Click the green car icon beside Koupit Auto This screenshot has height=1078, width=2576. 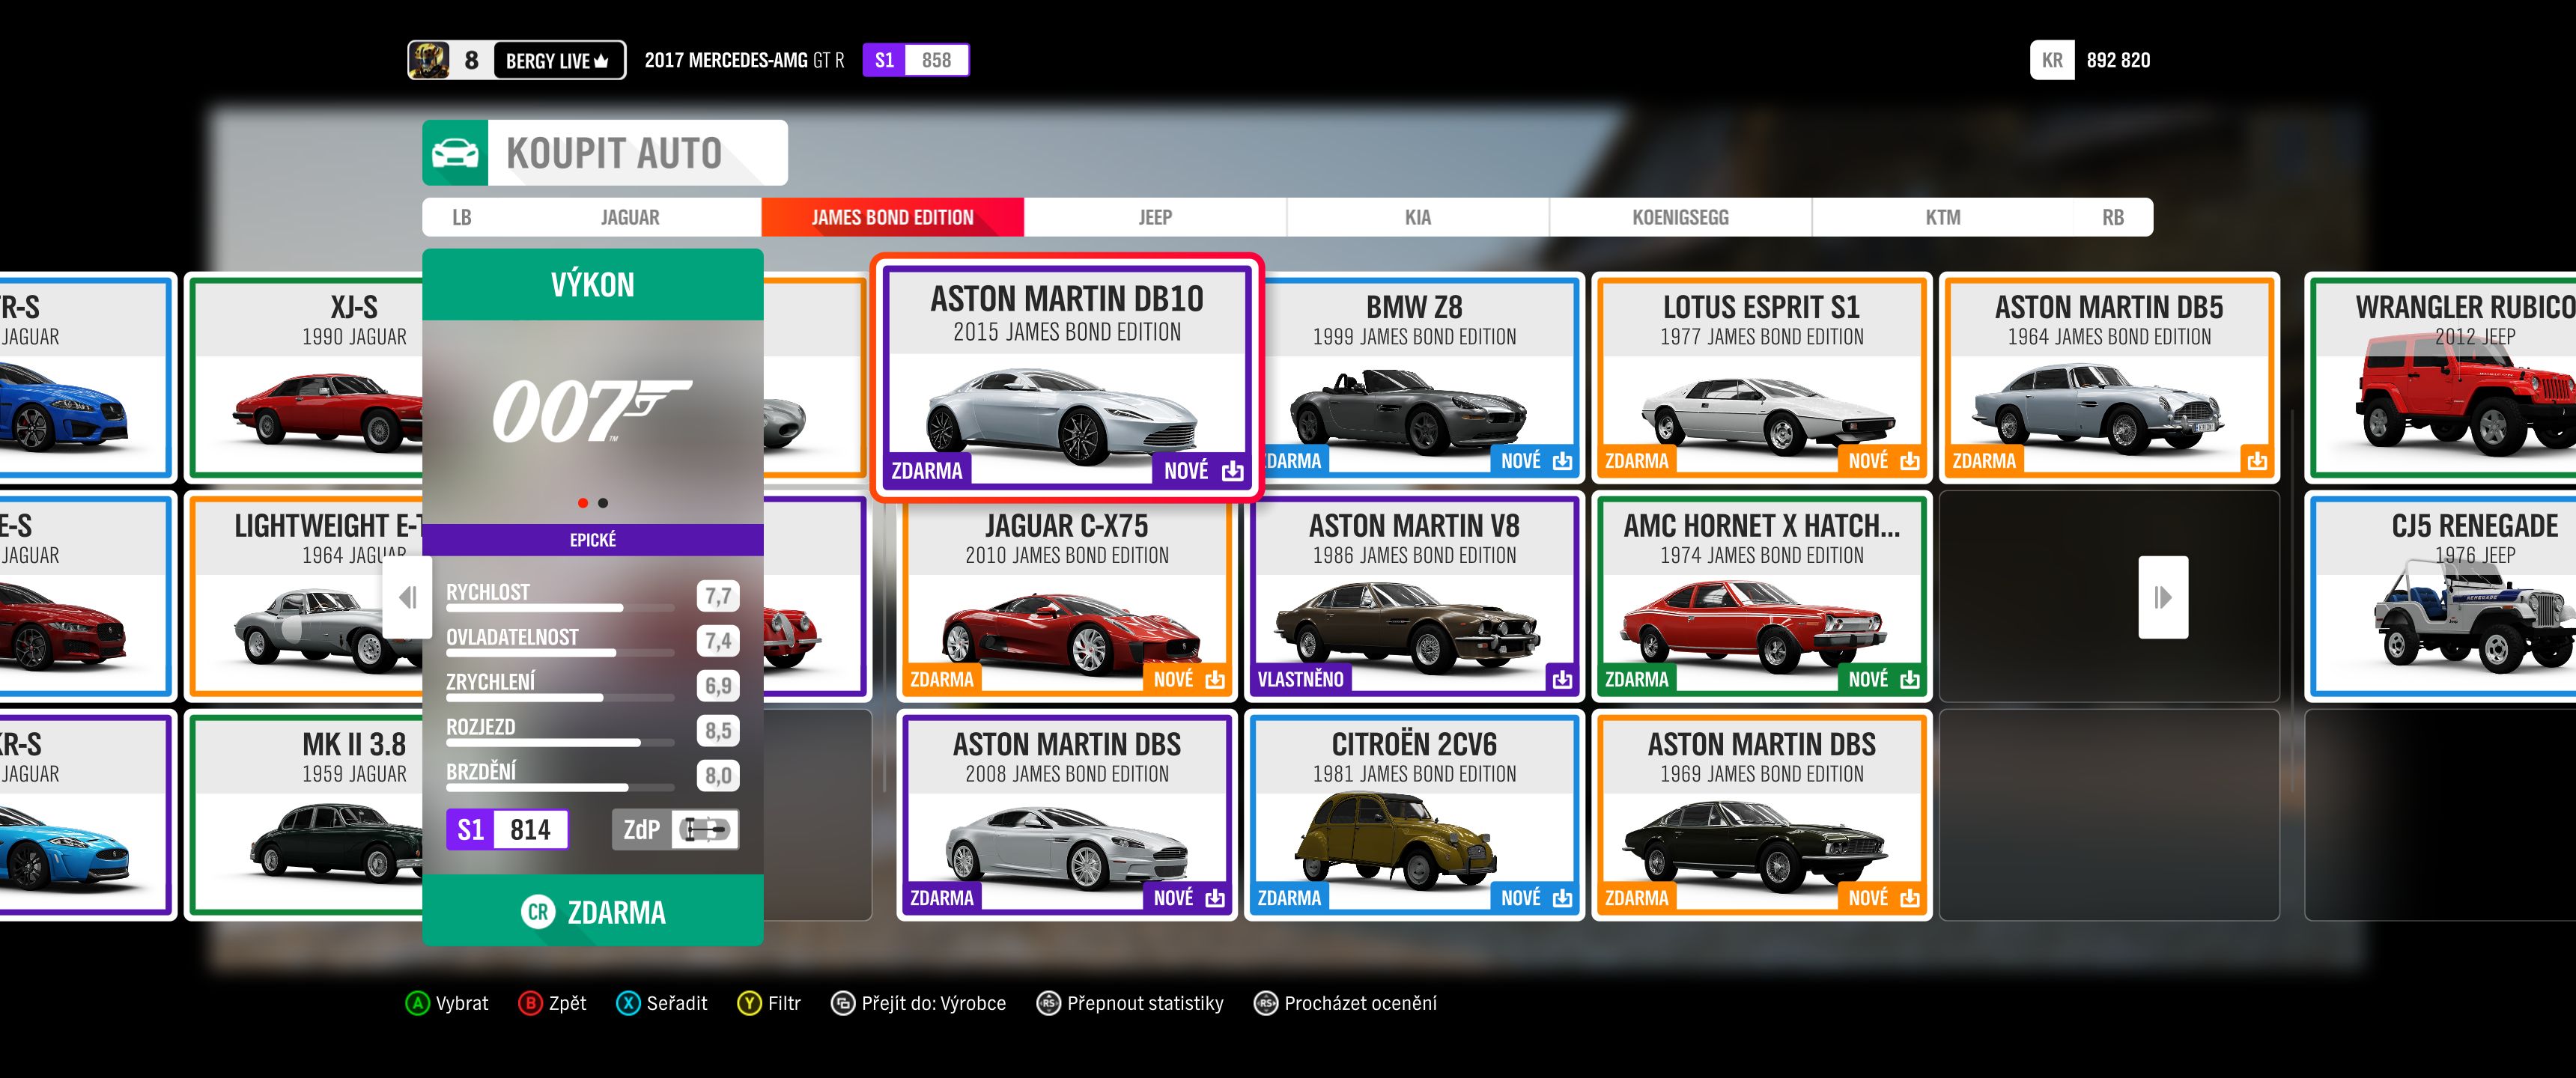[x=455, y=153]
